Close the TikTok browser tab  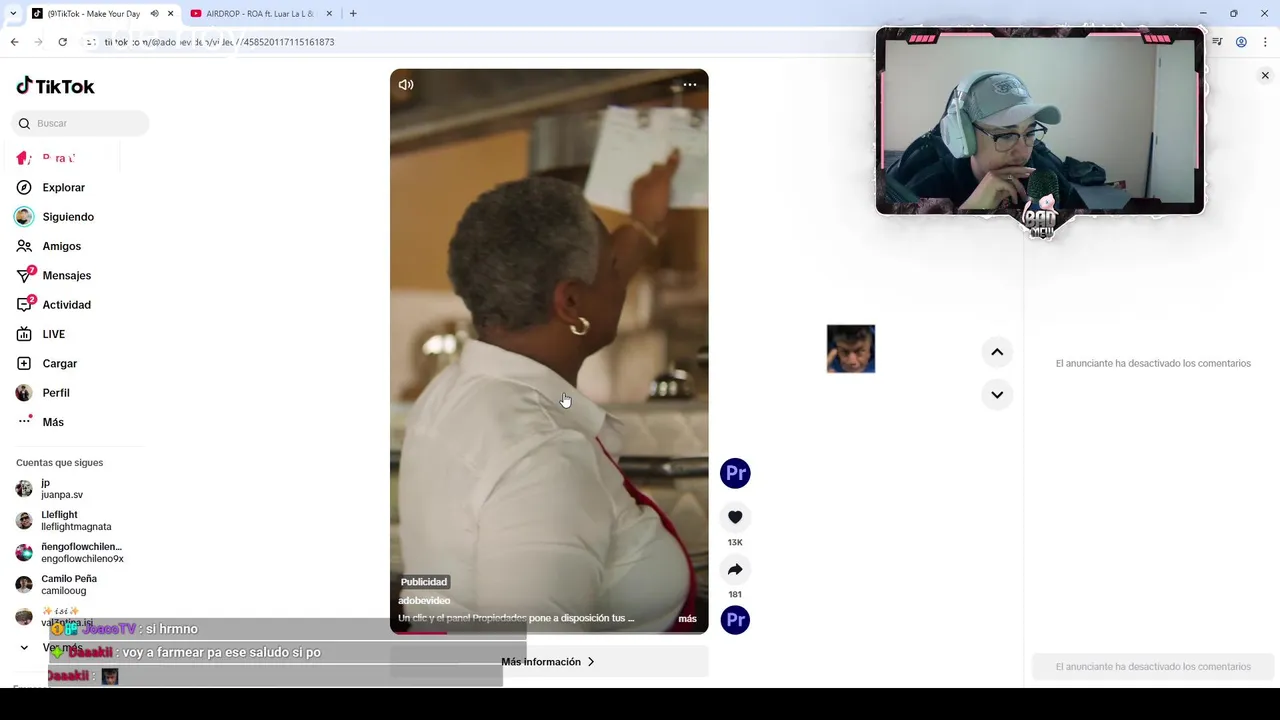pos(170,14)
